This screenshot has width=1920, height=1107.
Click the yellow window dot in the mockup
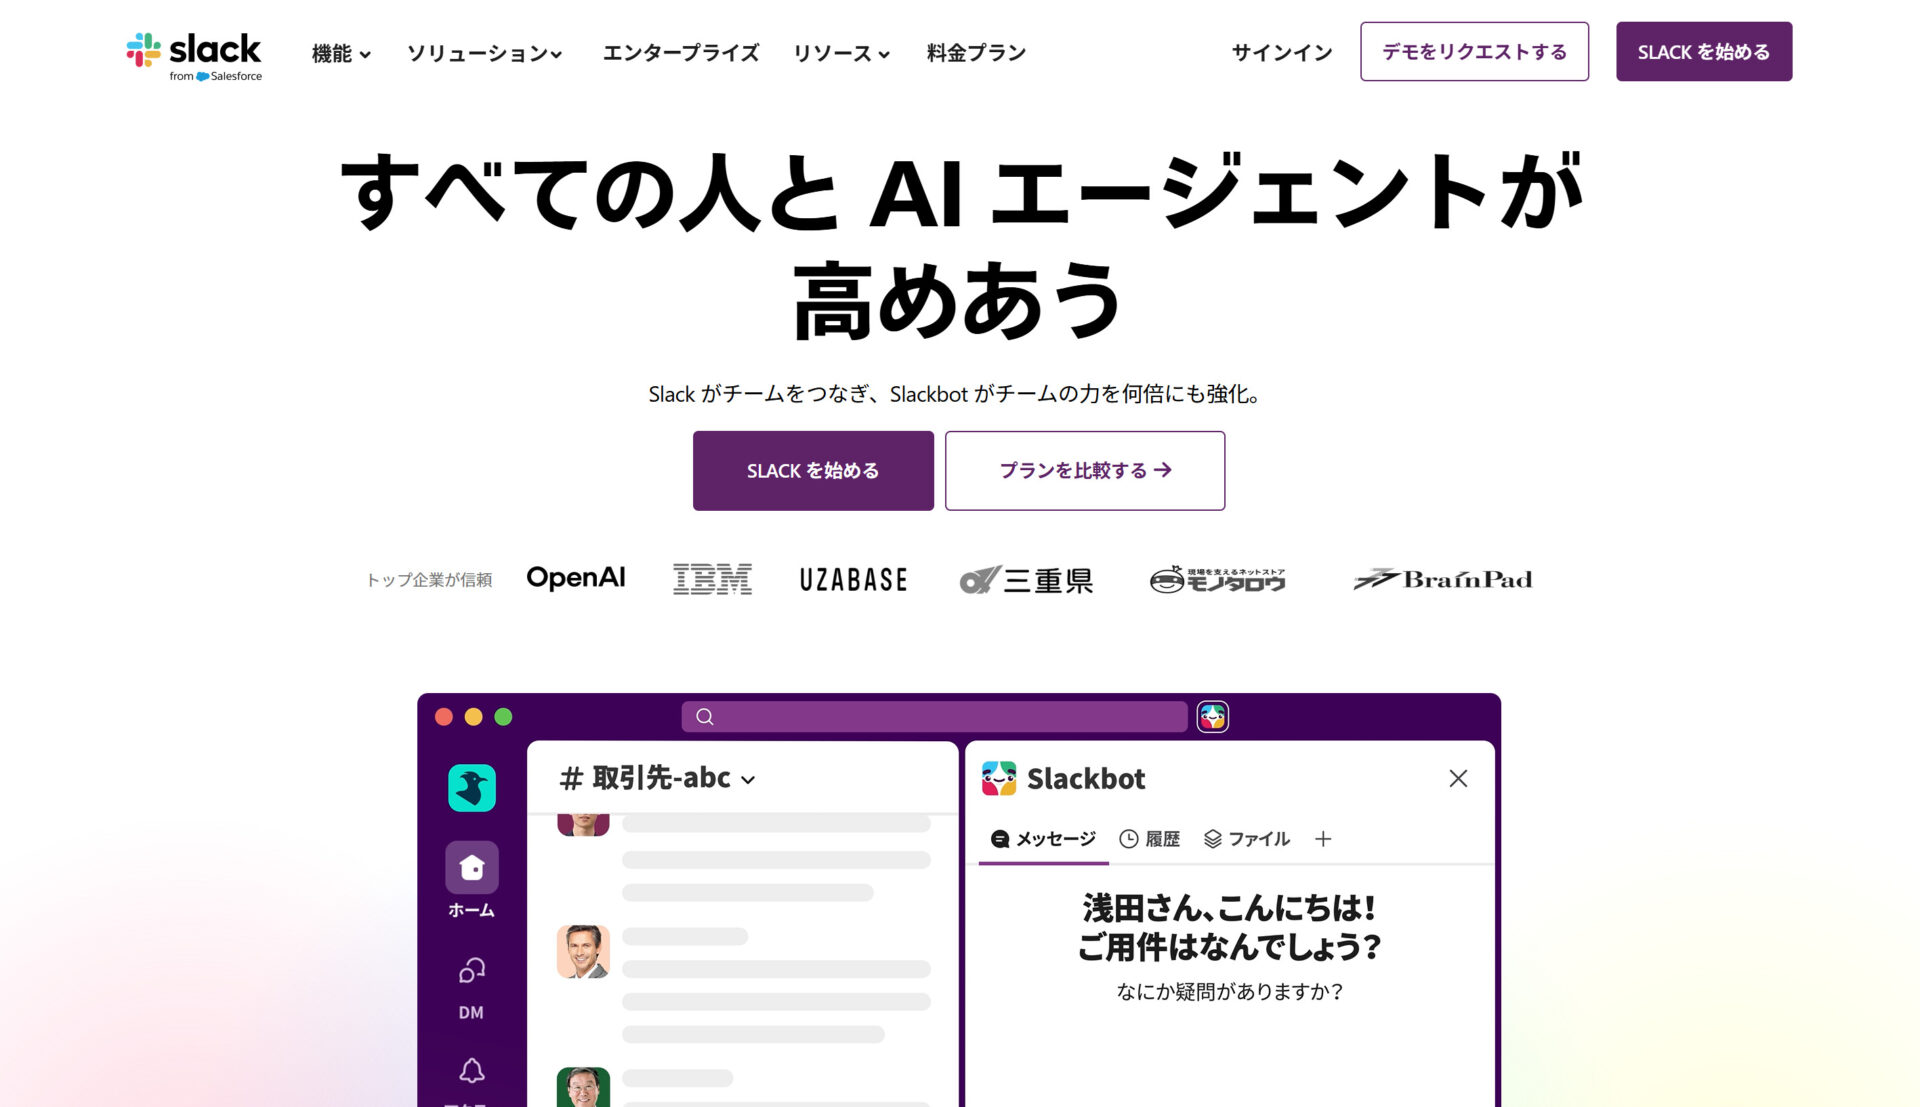pos(474,717)
